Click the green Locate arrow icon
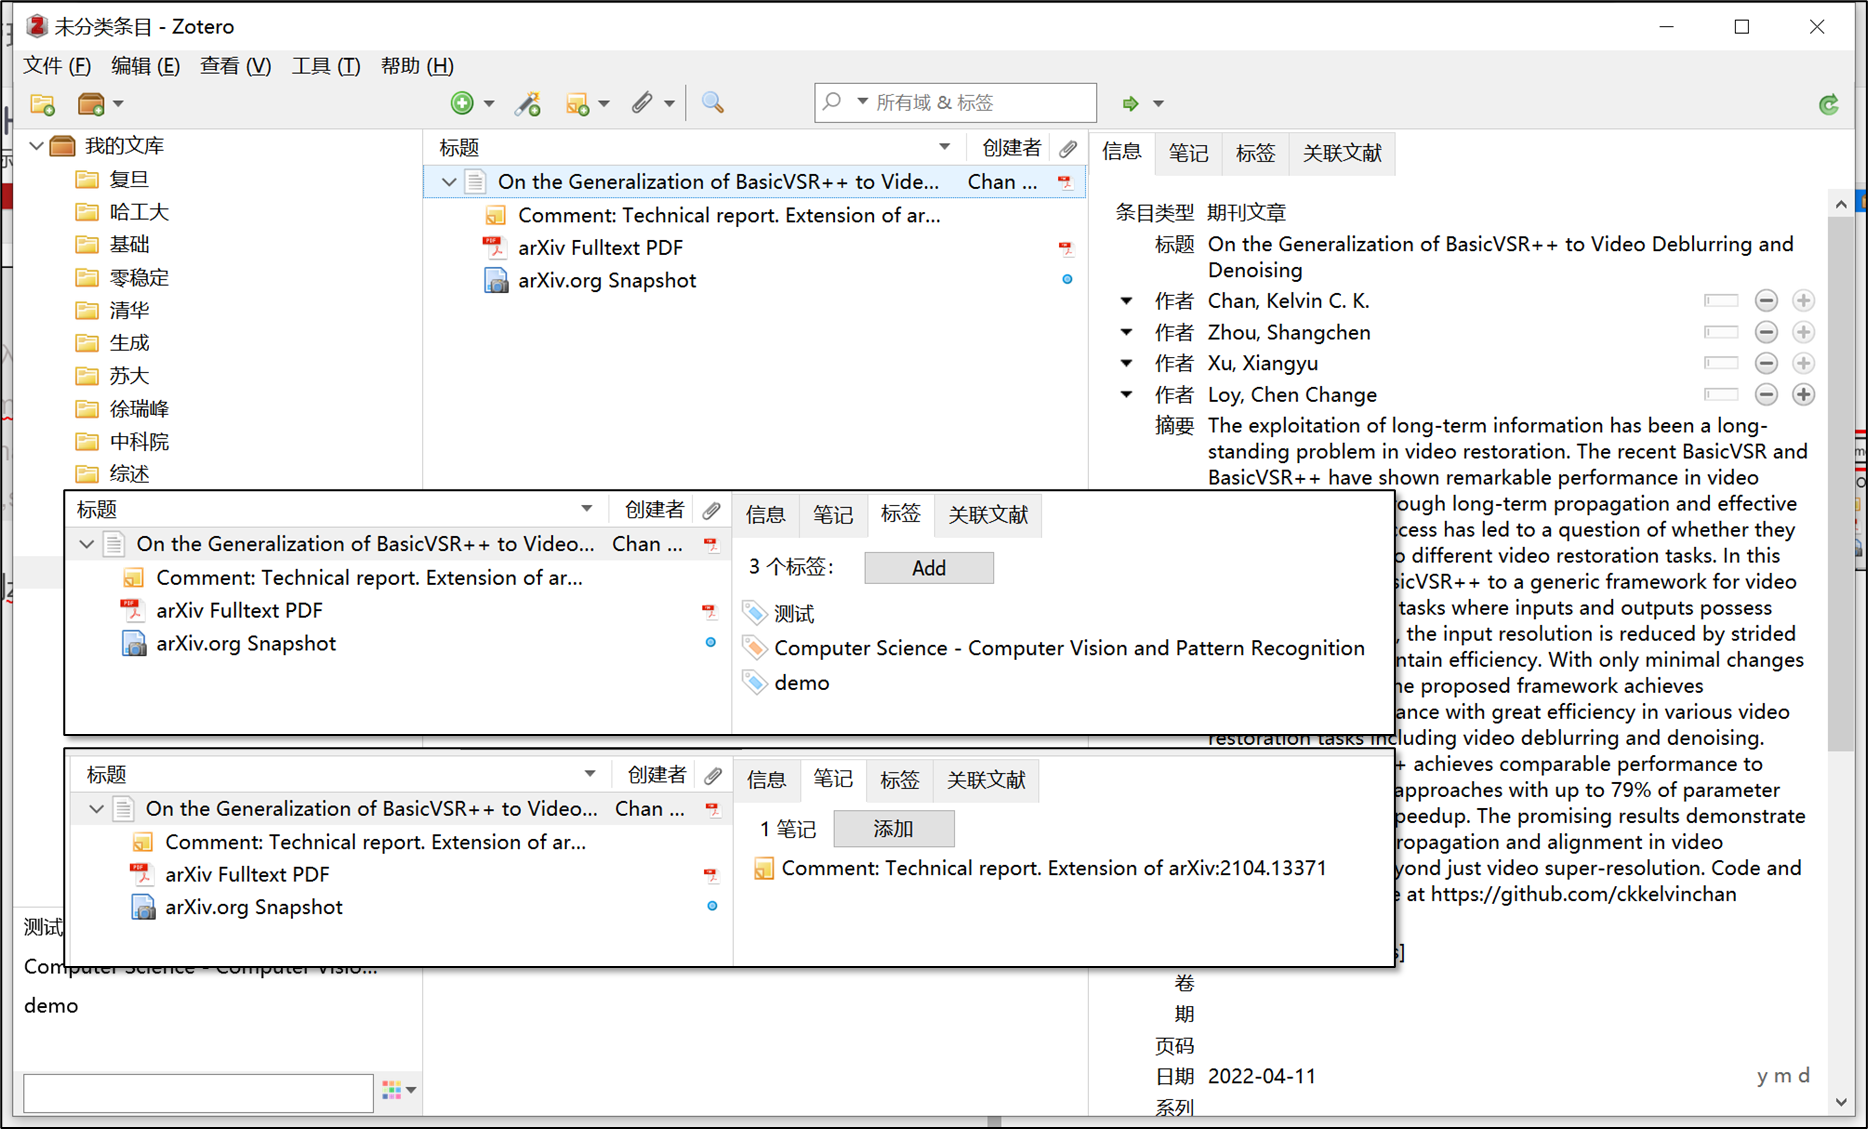Image resolution: width=1868 pixels, height=1129 pixels. tap(1130, 103)
